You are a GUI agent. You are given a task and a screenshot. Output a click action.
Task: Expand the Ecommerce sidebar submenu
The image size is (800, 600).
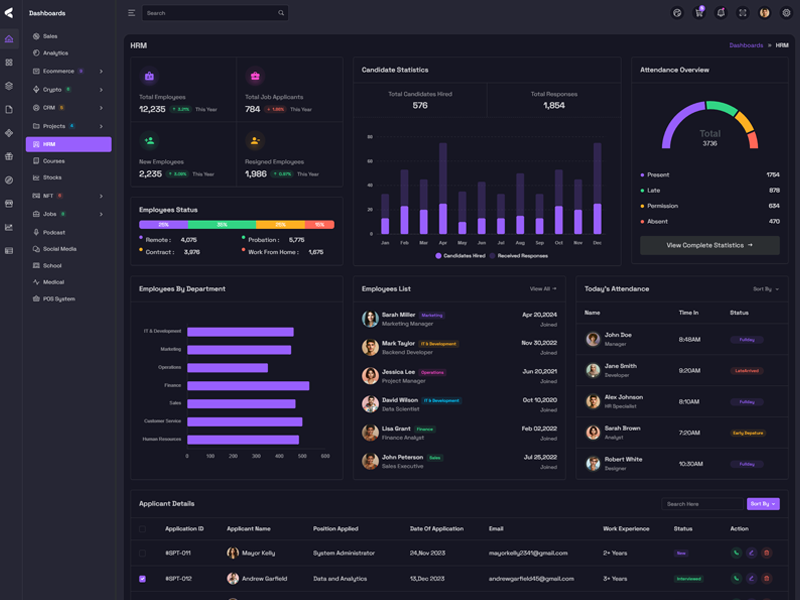click(x=101, y=71)
